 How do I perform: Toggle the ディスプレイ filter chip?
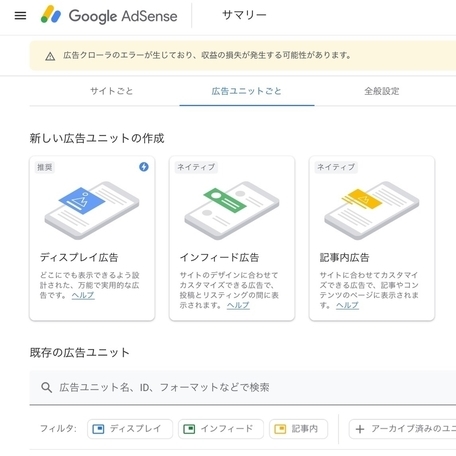pos(130,429)
